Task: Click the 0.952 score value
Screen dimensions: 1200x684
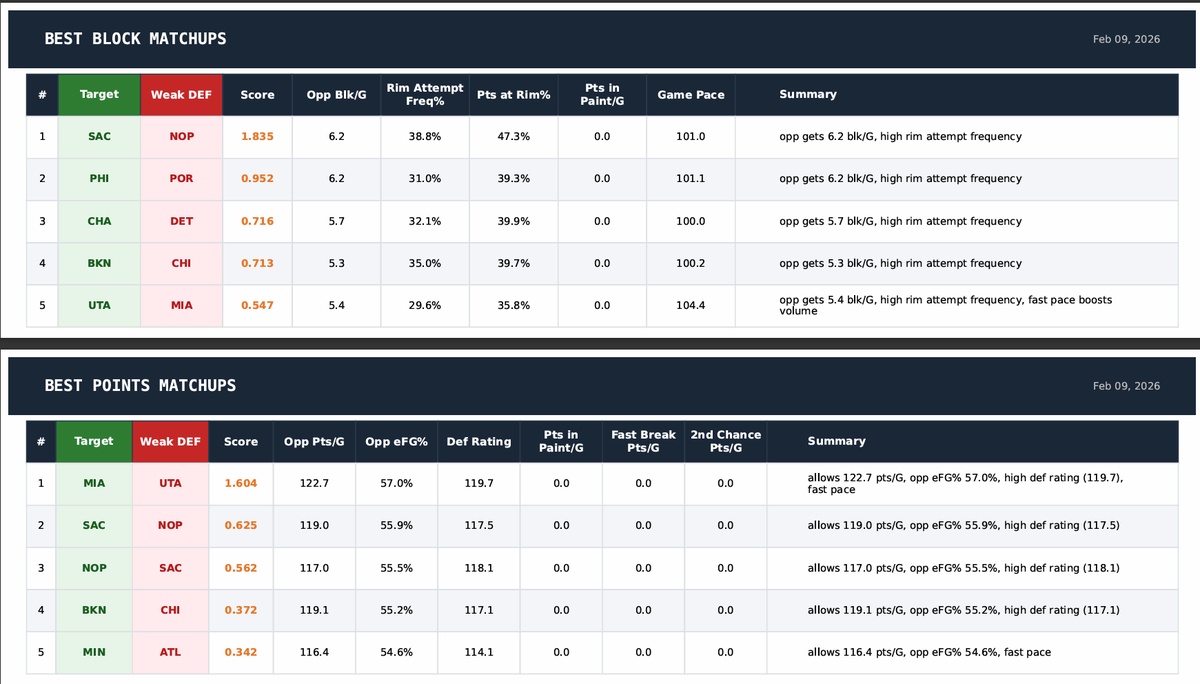Action: pos(257,179)
